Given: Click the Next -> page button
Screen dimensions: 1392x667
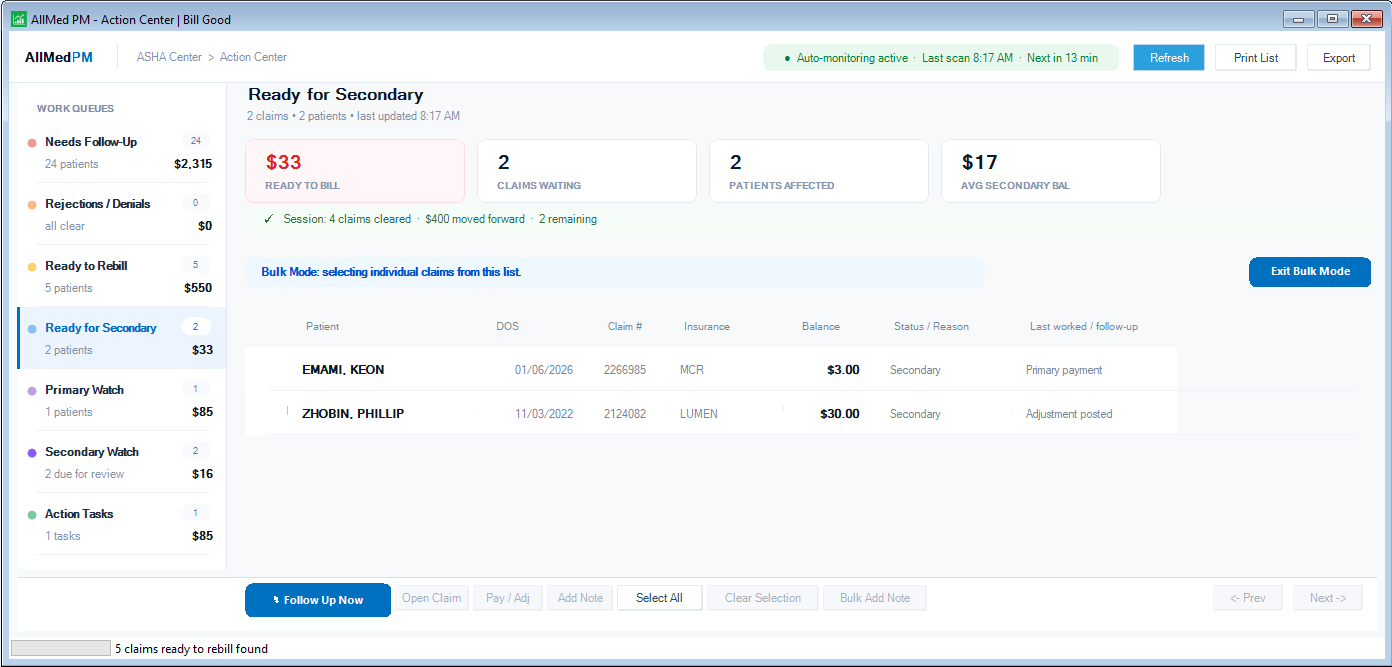Looking at the screenshot, I should pos(1327,598).
